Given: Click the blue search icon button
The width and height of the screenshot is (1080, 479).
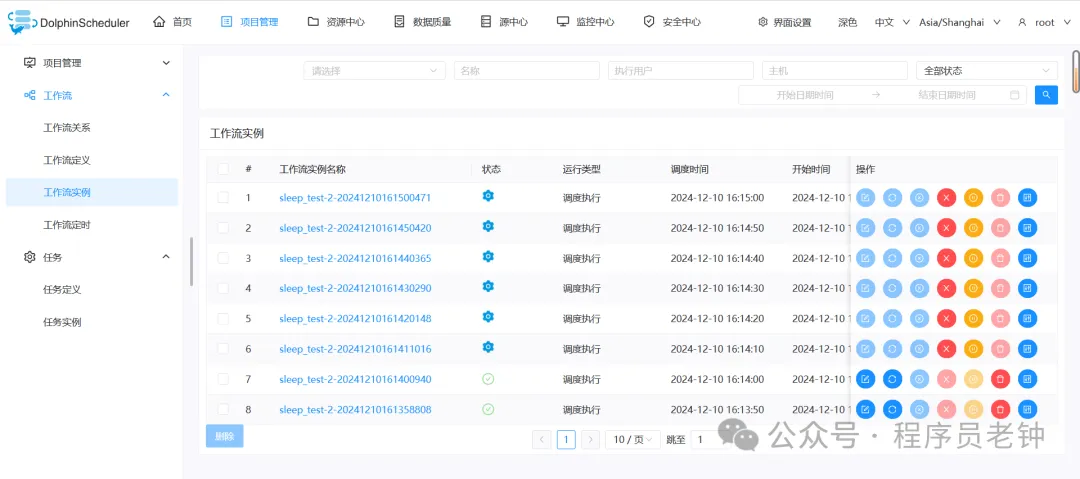Looking at the screenshot, I should click(1046, 95).
